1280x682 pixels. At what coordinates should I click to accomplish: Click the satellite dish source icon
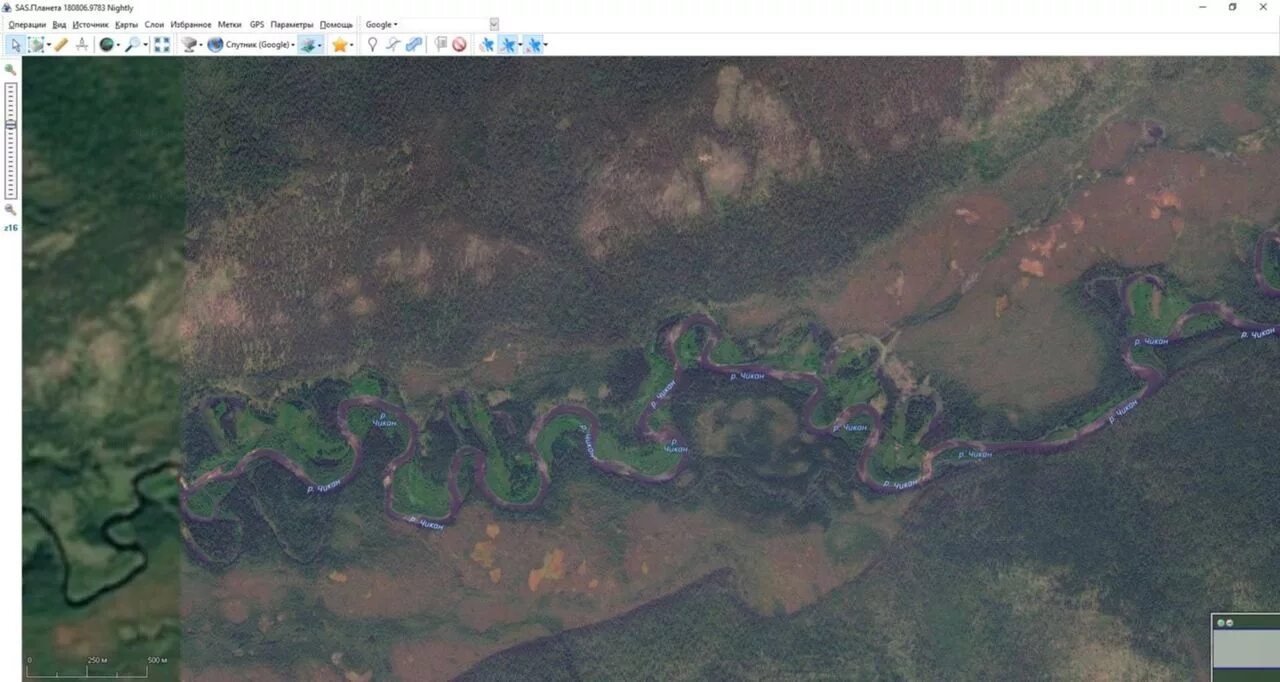pyautogui.click(x=188, y=44)
